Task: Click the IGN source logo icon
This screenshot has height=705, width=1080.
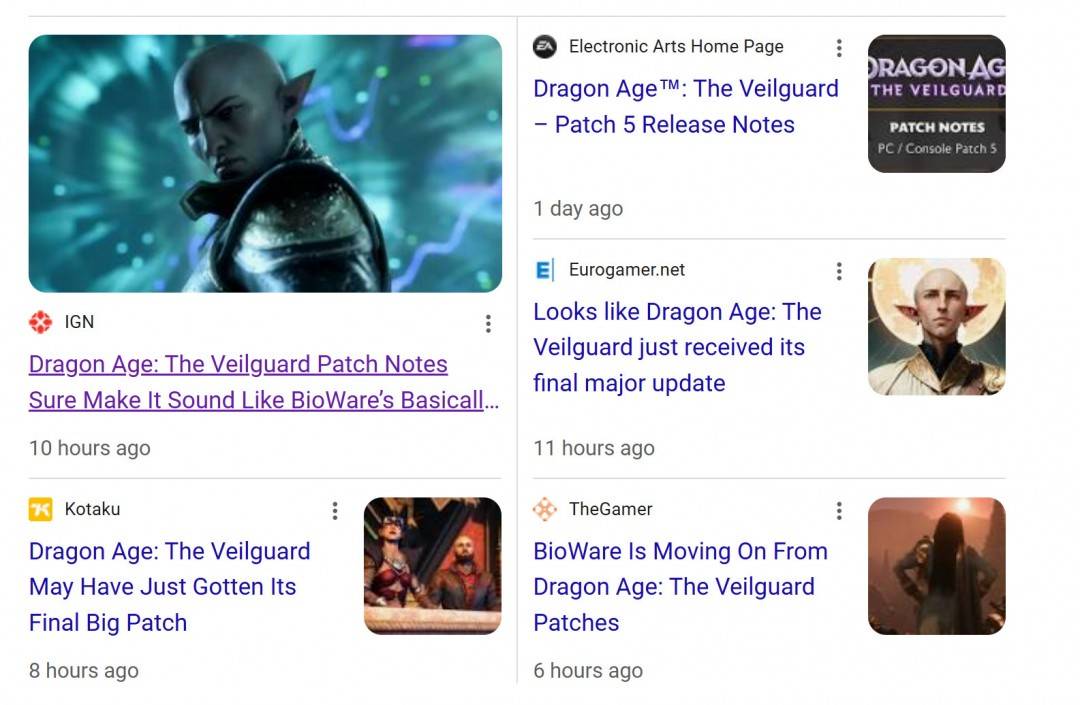Action: pyautogui.click(x=41, y=322)
